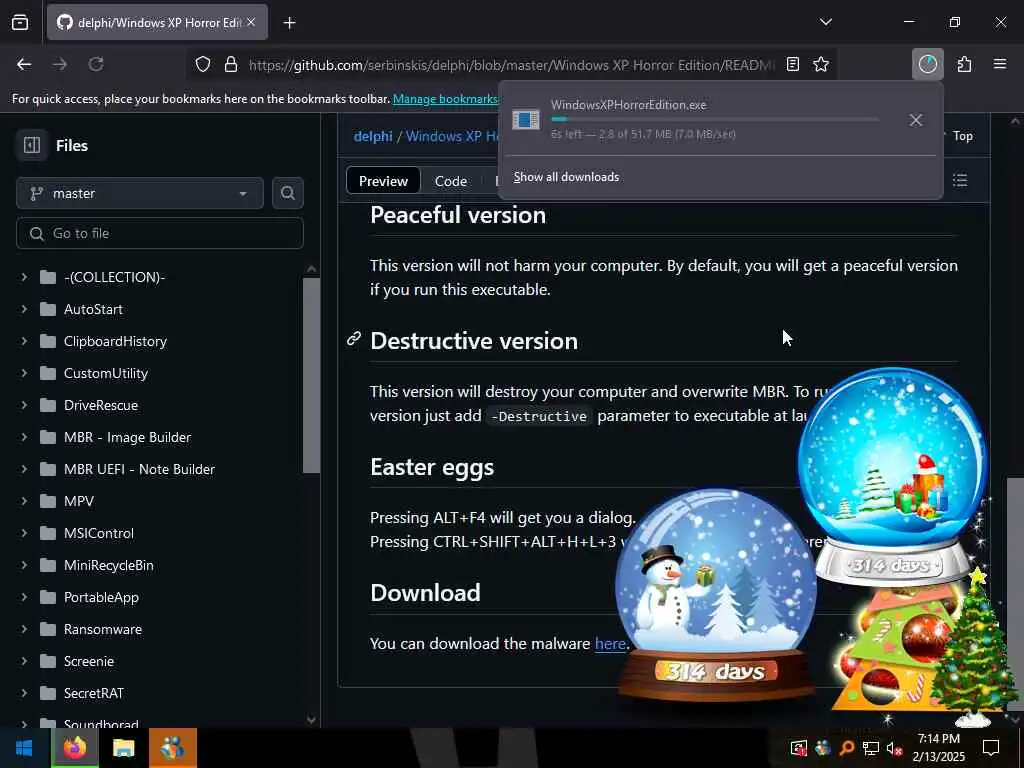This screenshot has height=768, width=1024.
Task: Open the Windows XP breadcrumb link
Action: point(452,136)
